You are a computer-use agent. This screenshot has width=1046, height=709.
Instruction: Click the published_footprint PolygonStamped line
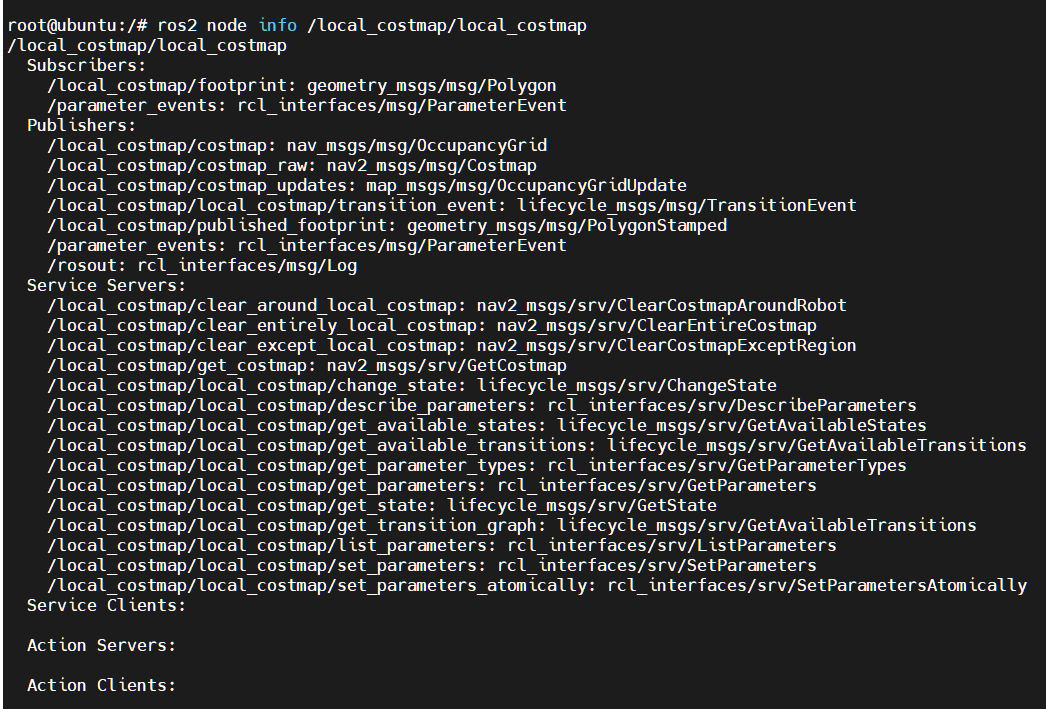(x=387, y=225)
